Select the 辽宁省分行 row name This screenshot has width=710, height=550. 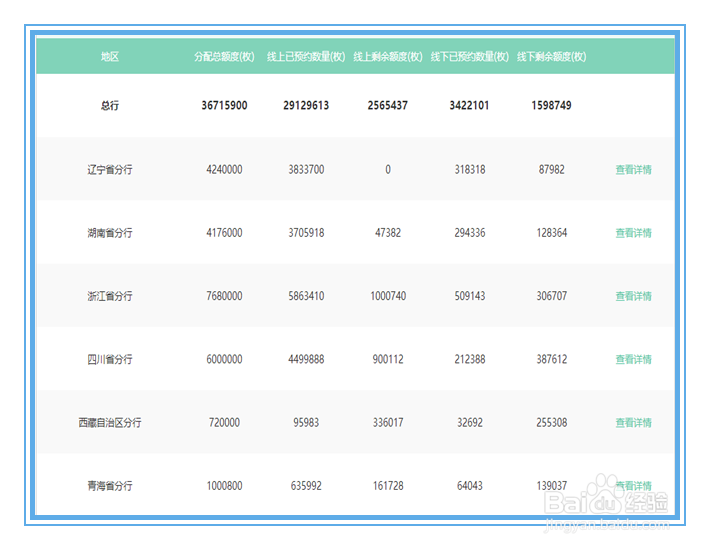(x=110, y=170)
